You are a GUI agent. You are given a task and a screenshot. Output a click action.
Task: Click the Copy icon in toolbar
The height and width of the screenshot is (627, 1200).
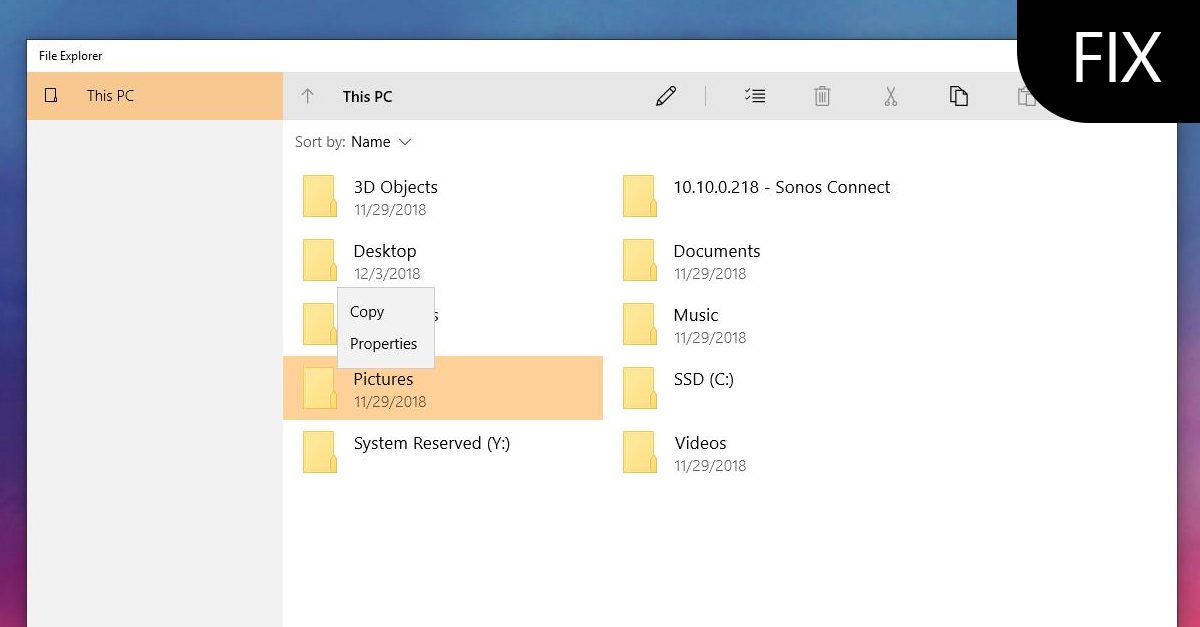[958, 96]
